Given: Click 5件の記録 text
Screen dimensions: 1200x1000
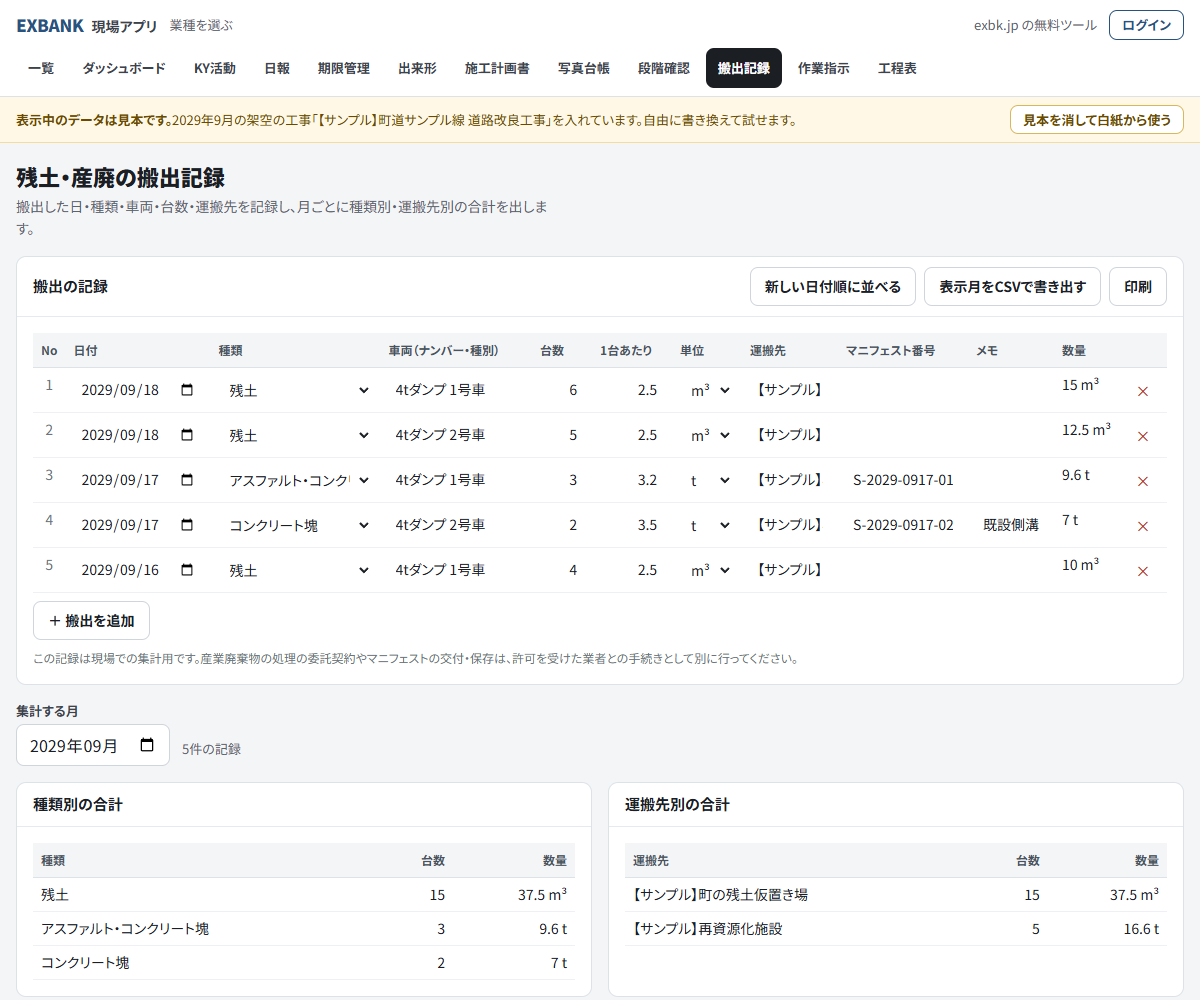Looking at the screenshot, I should 211,749.
